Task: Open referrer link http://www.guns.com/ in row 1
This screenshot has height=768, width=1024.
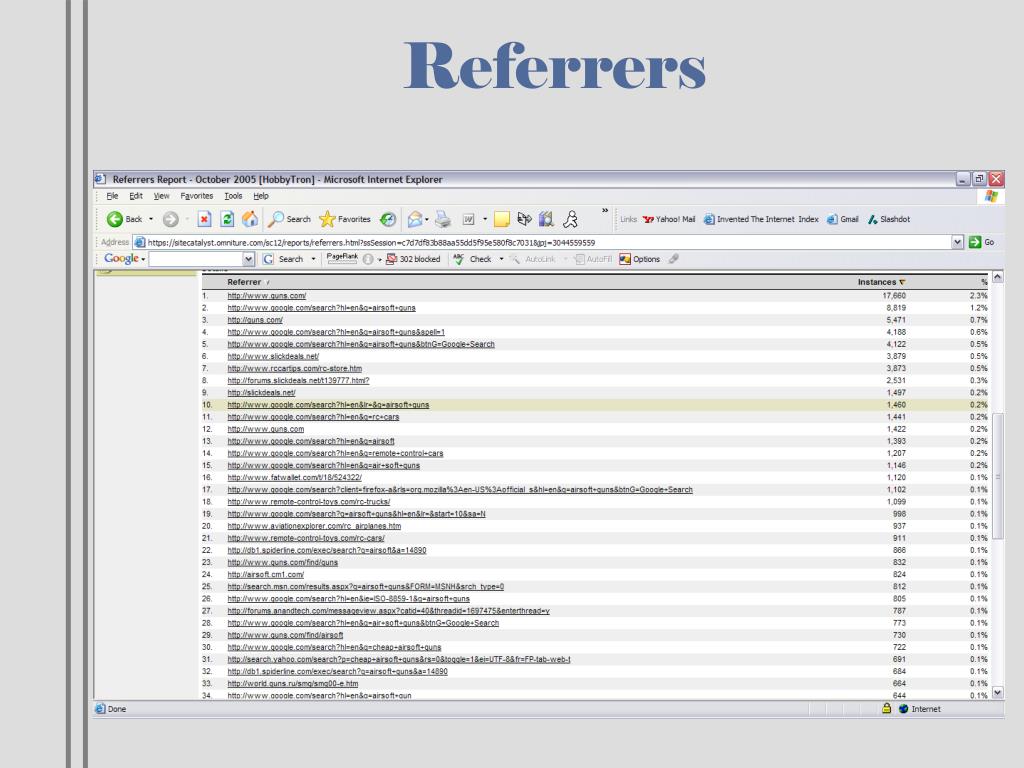Action: [266, 296]
